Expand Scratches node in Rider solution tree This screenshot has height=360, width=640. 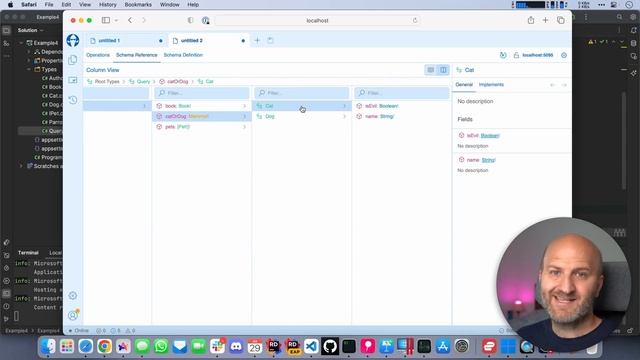(x=21, y=166)
